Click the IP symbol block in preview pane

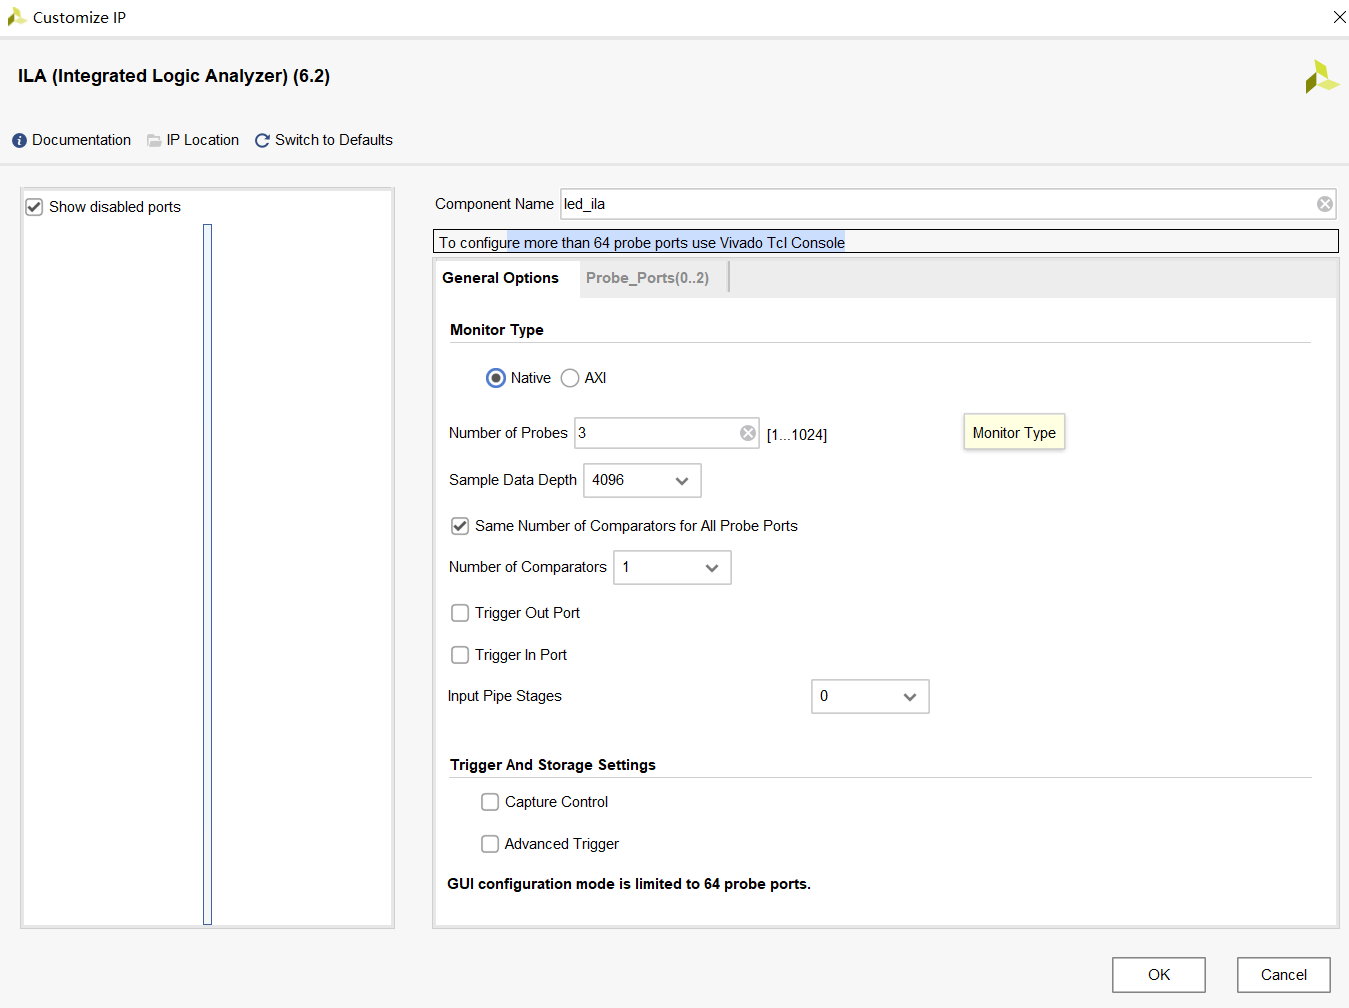click(x=207, y=574)
